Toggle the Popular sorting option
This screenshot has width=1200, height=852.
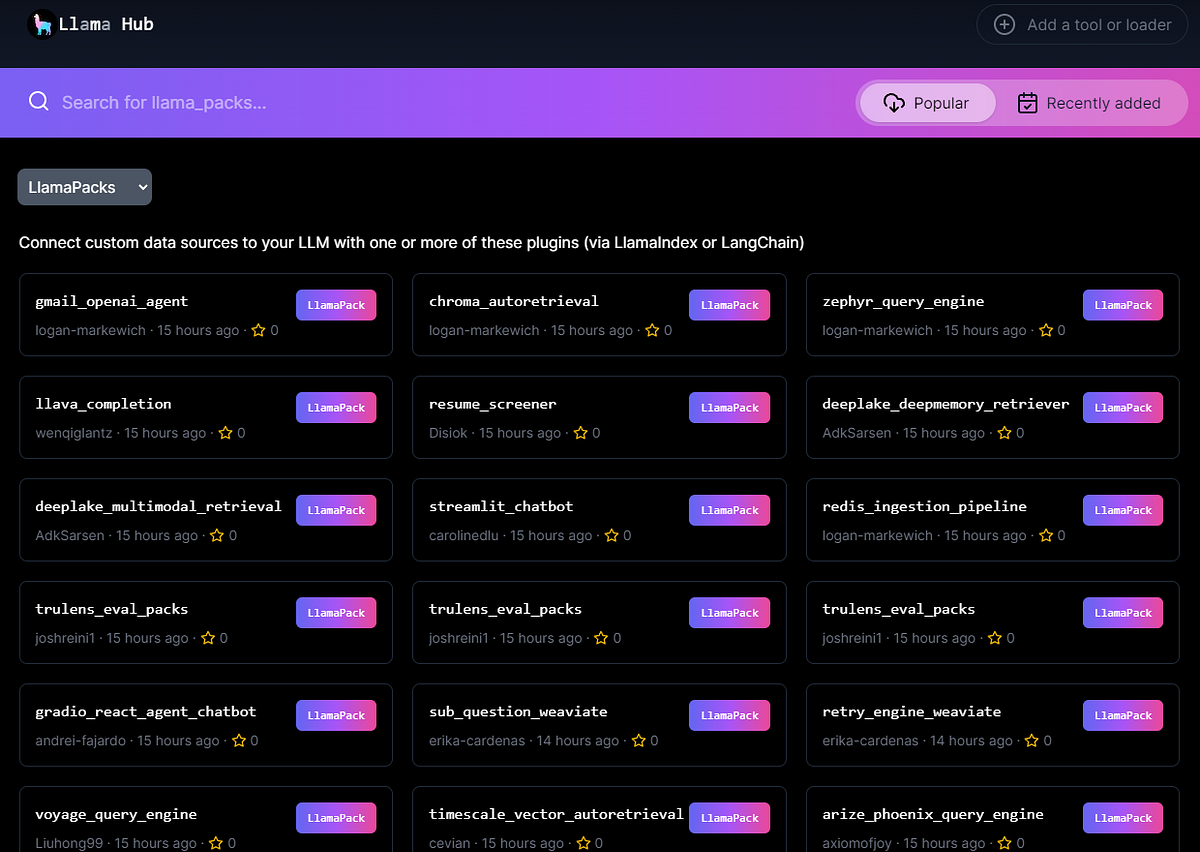point(926,102)
